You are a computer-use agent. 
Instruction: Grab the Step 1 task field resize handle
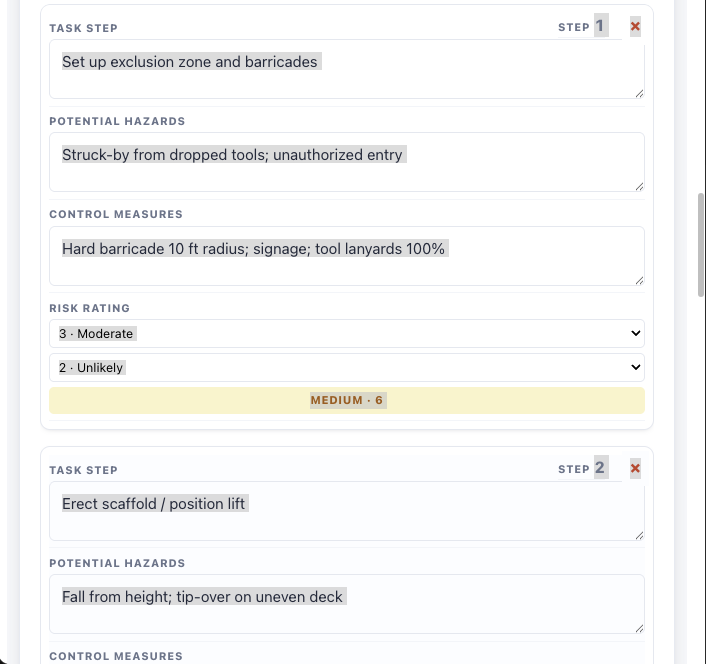639,94
